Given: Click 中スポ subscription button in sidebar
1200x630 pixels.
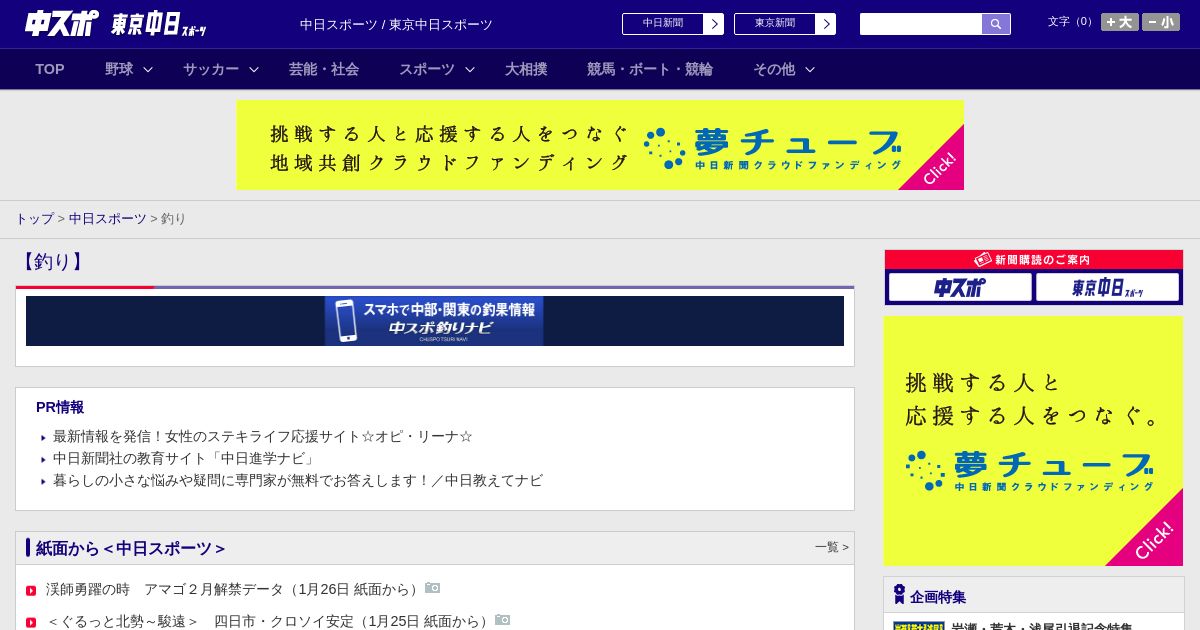Looking at the screenshot, I should [x=960, y=287].
